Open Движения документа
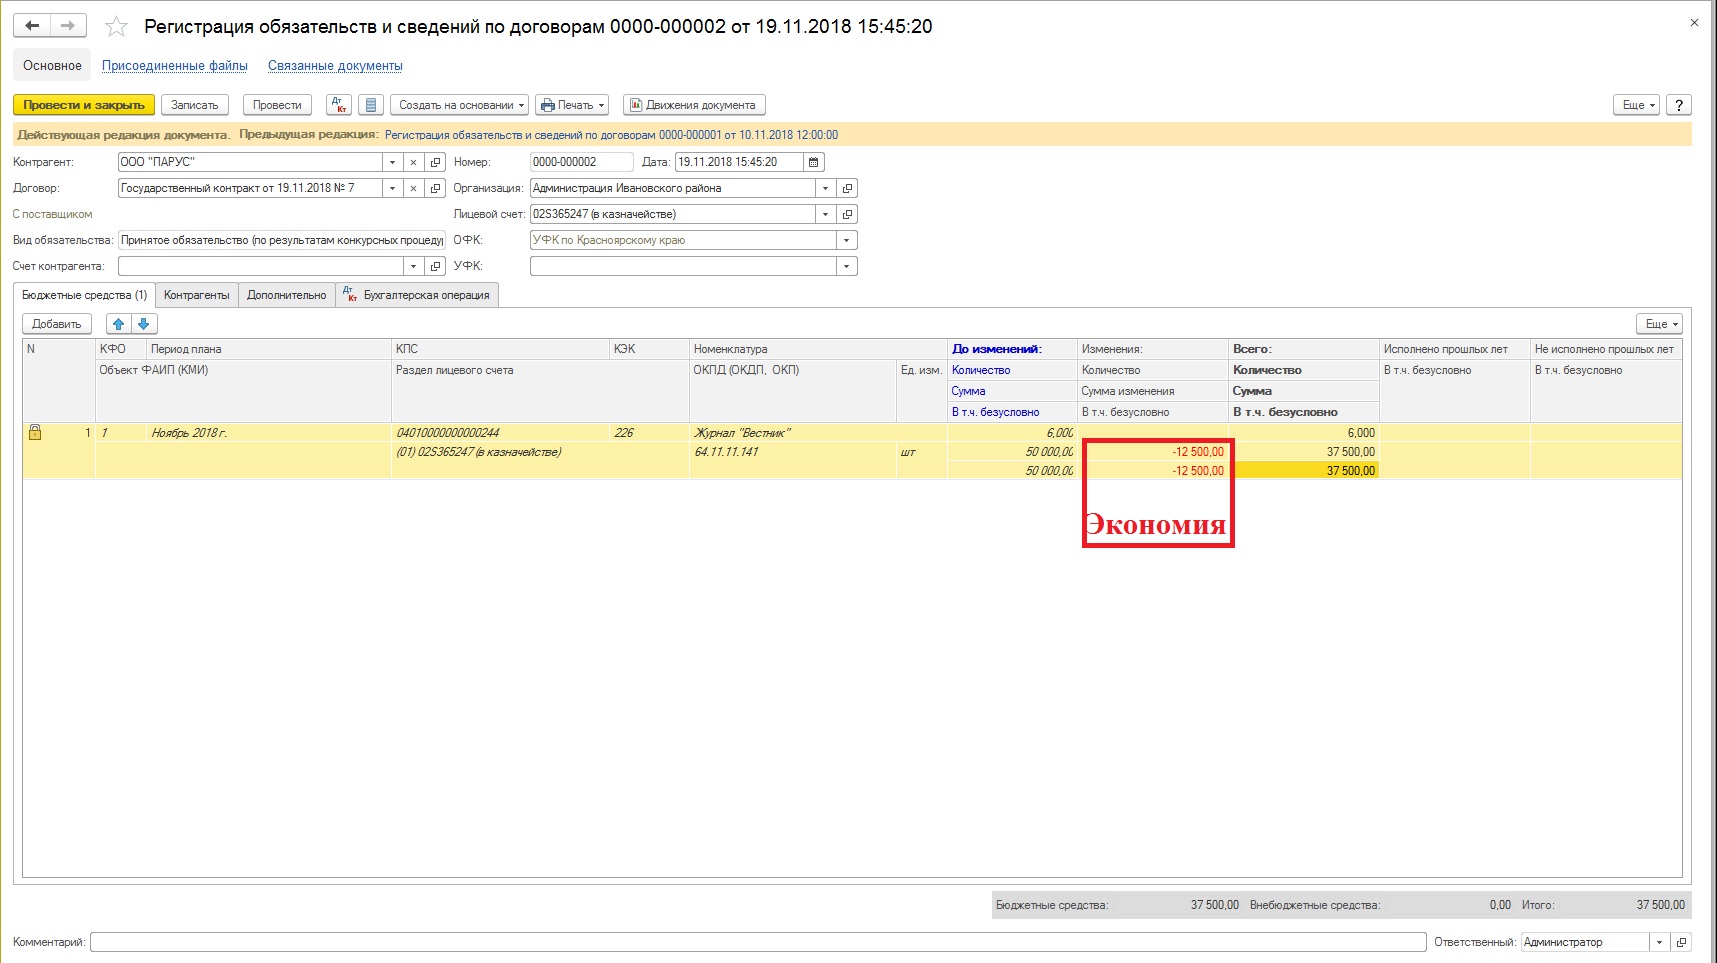 click(x=694, y=105)
